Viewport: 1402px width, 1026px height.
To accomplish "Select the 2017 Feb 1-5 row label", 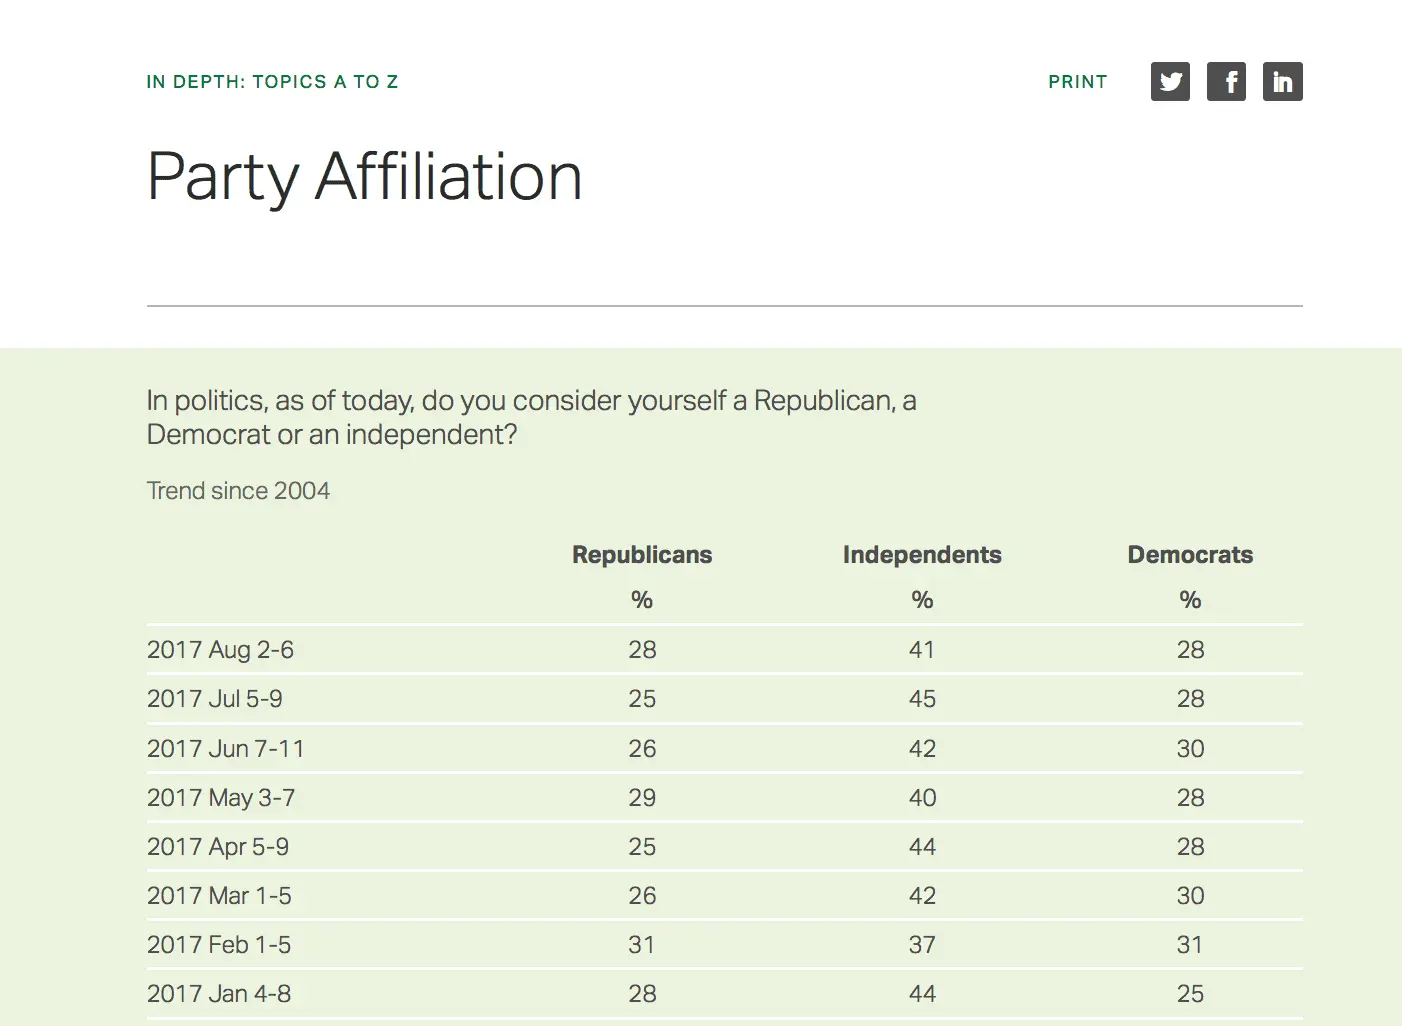I will (219, 945).
